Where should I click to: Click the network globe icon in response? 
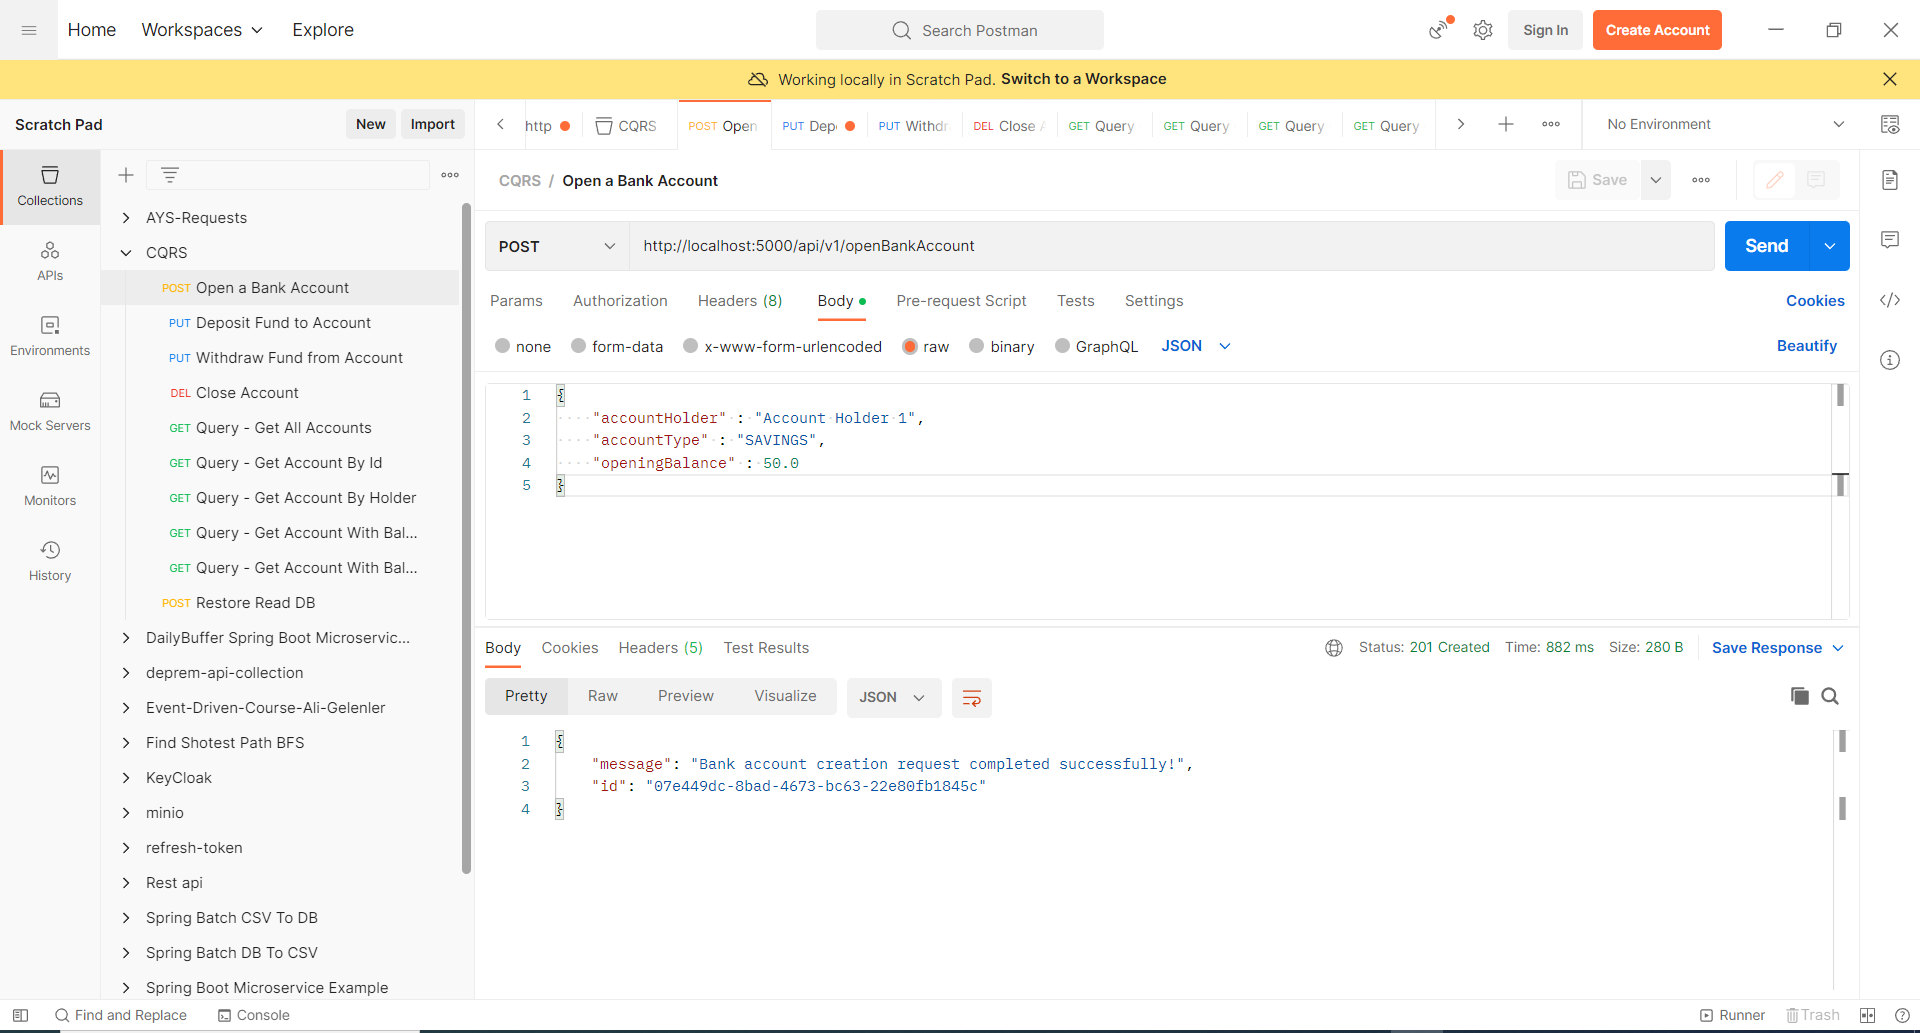[1334, 648]
